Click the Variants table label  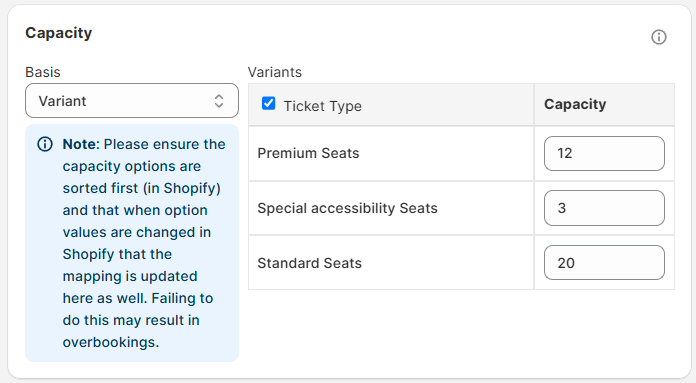pyautogui.click(x=275, y=72)
